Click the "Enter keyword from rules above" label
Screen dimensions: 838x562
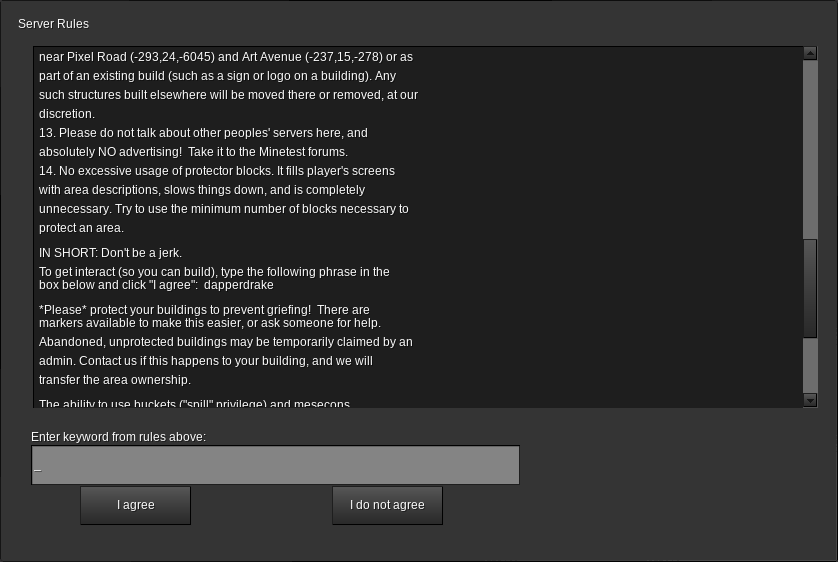coord(118,437)
